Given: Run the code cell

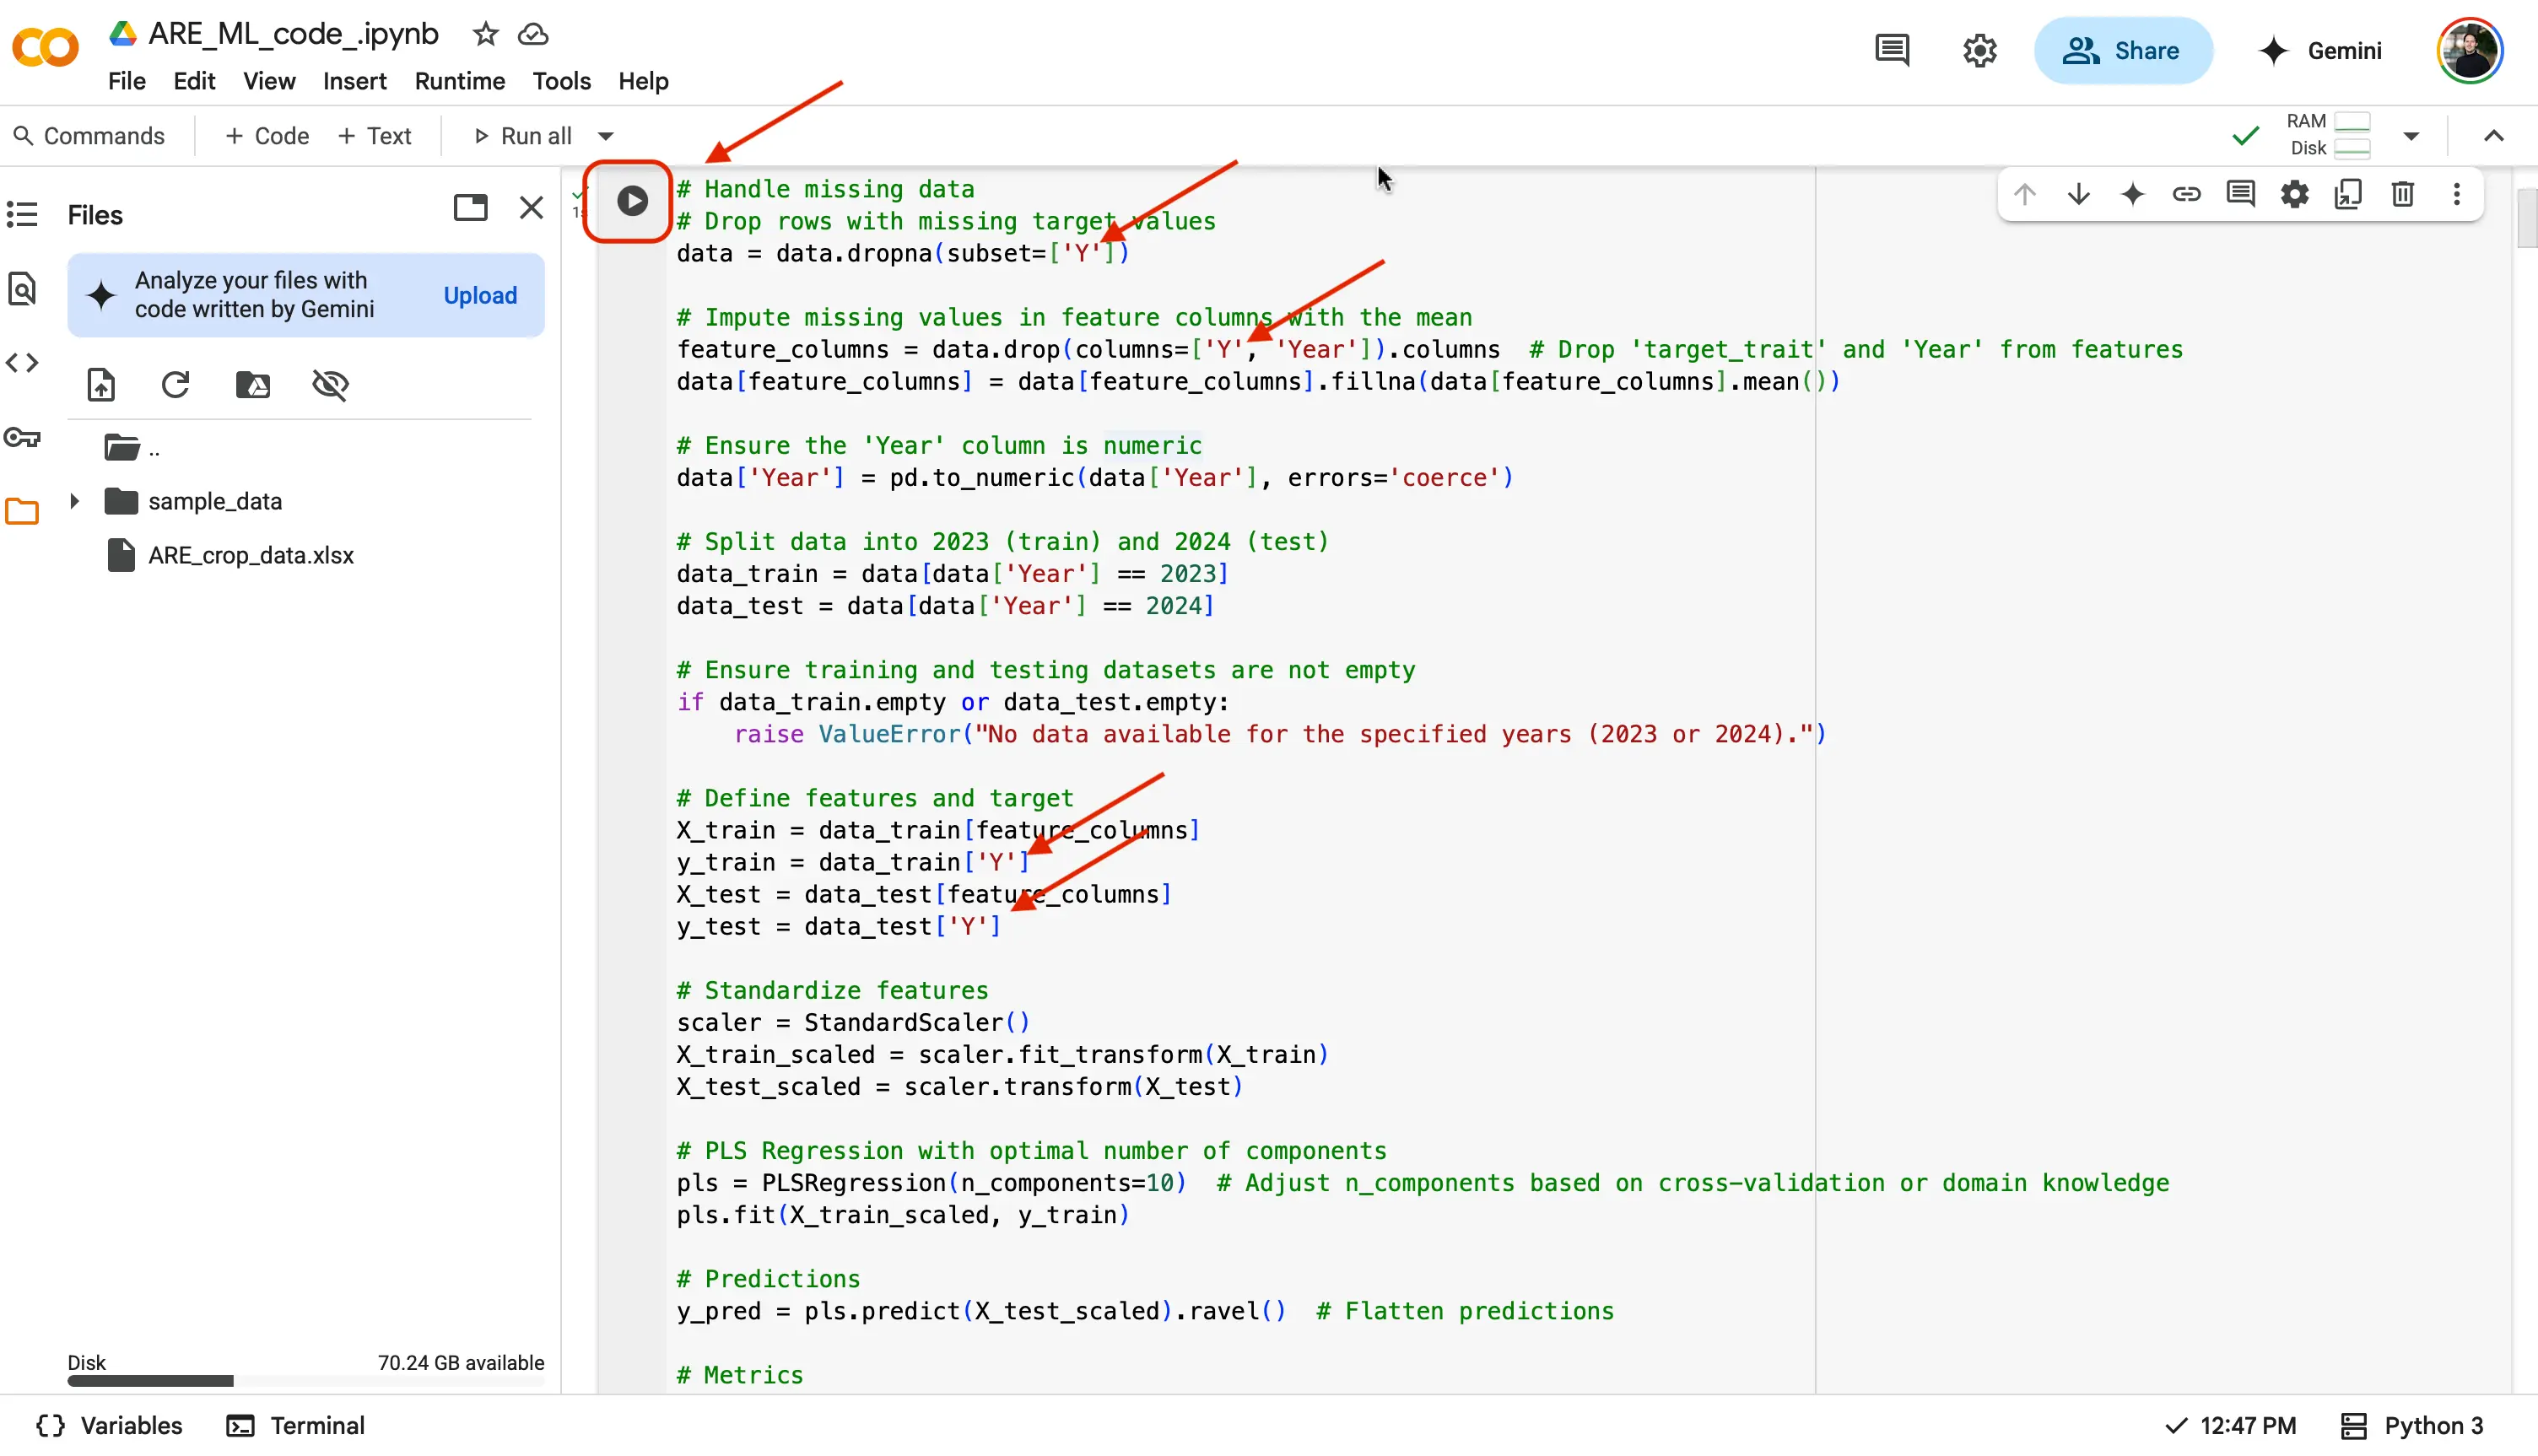Looking at the screenshot, I should (631, 201).
